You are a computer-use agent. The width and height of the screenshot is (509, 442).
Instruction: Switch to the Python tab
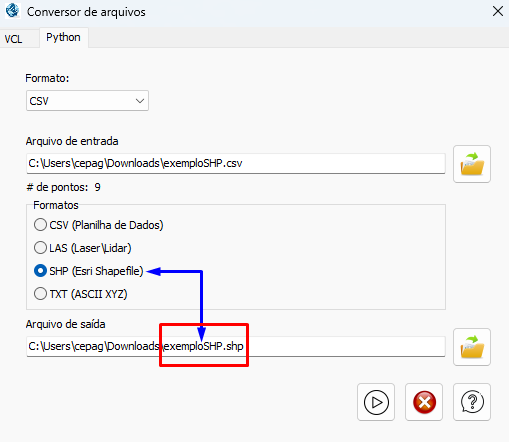point(63,37)
